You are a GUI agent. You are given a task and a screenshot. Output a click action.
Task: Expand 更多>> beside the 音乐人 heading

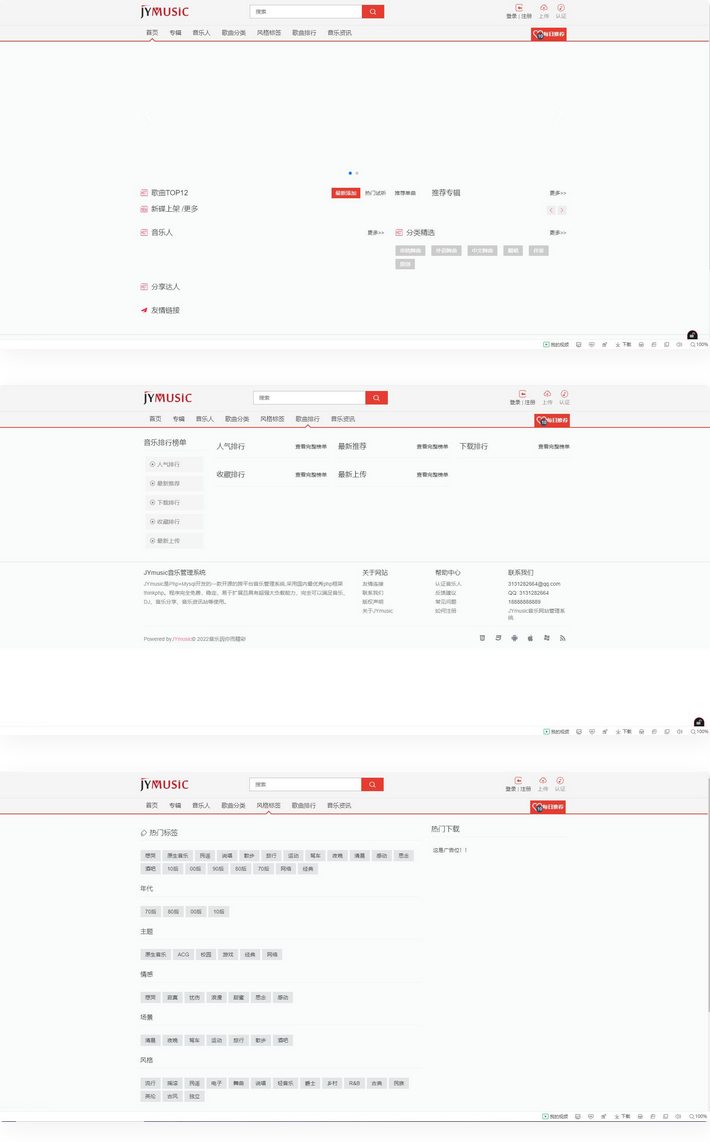(375, 233)
